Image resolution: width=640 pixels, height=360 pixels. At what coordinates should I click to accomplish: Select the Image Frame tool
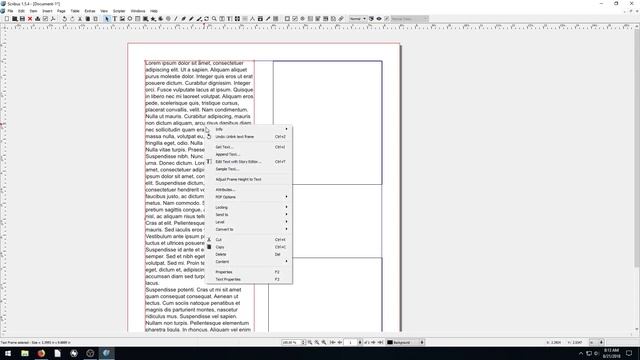pyautogui.click(x=122, y=19)
